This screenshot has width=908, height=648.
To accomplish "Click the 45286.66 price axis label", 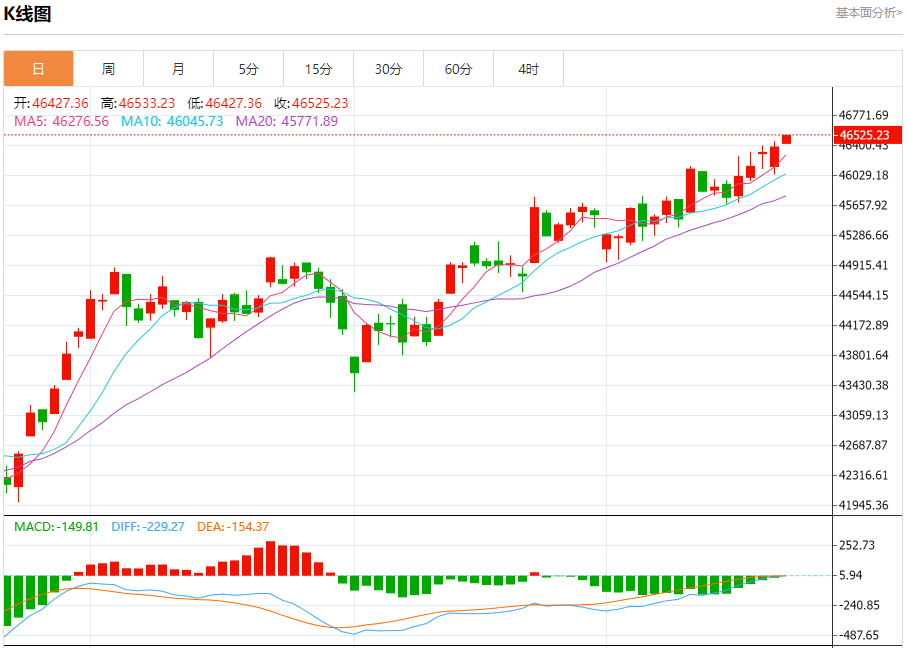I will 863,235.
